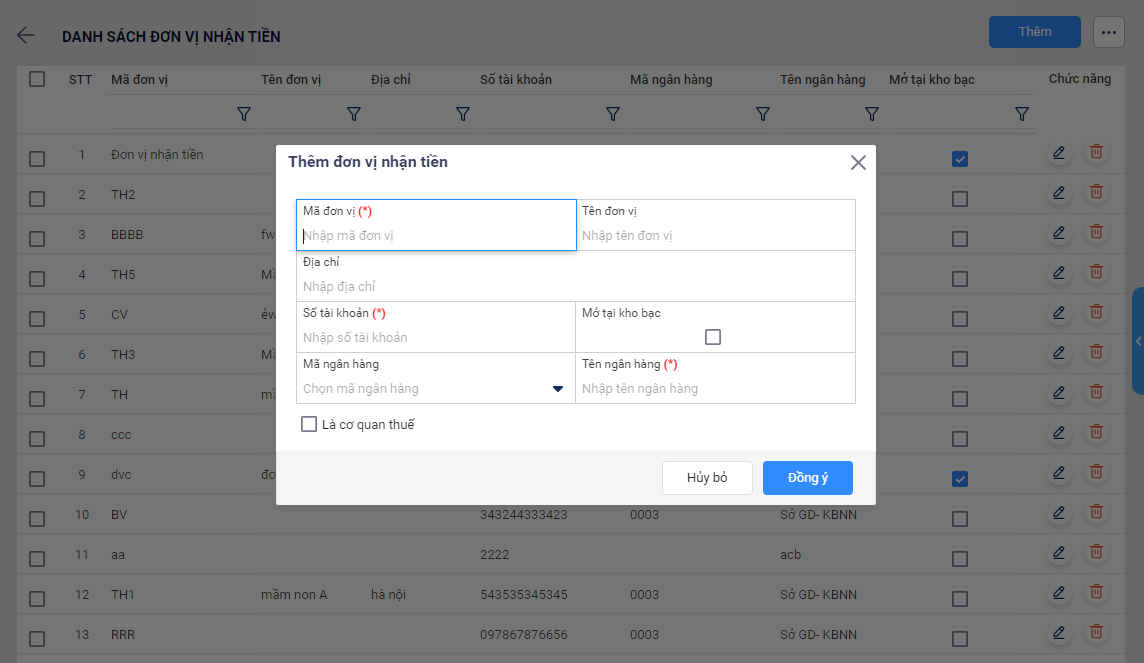This screenshot has width=1144, height=663.
Task: Edit the ccc row
Action: click(x=1059, y=433)
